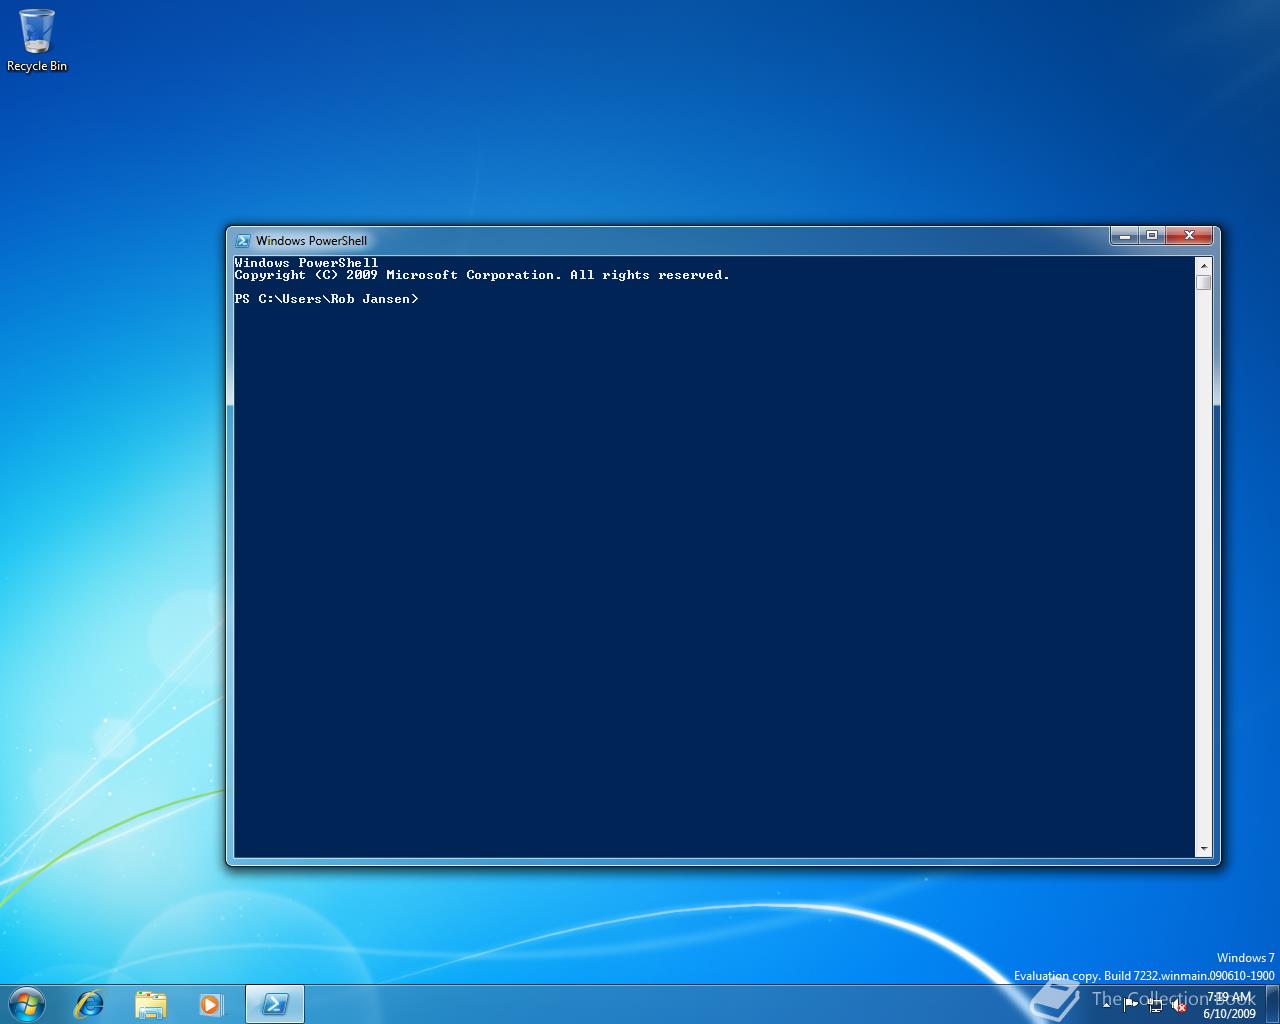Open the network status tray icon
1280x1024 pixels.
[1155, 1005]
